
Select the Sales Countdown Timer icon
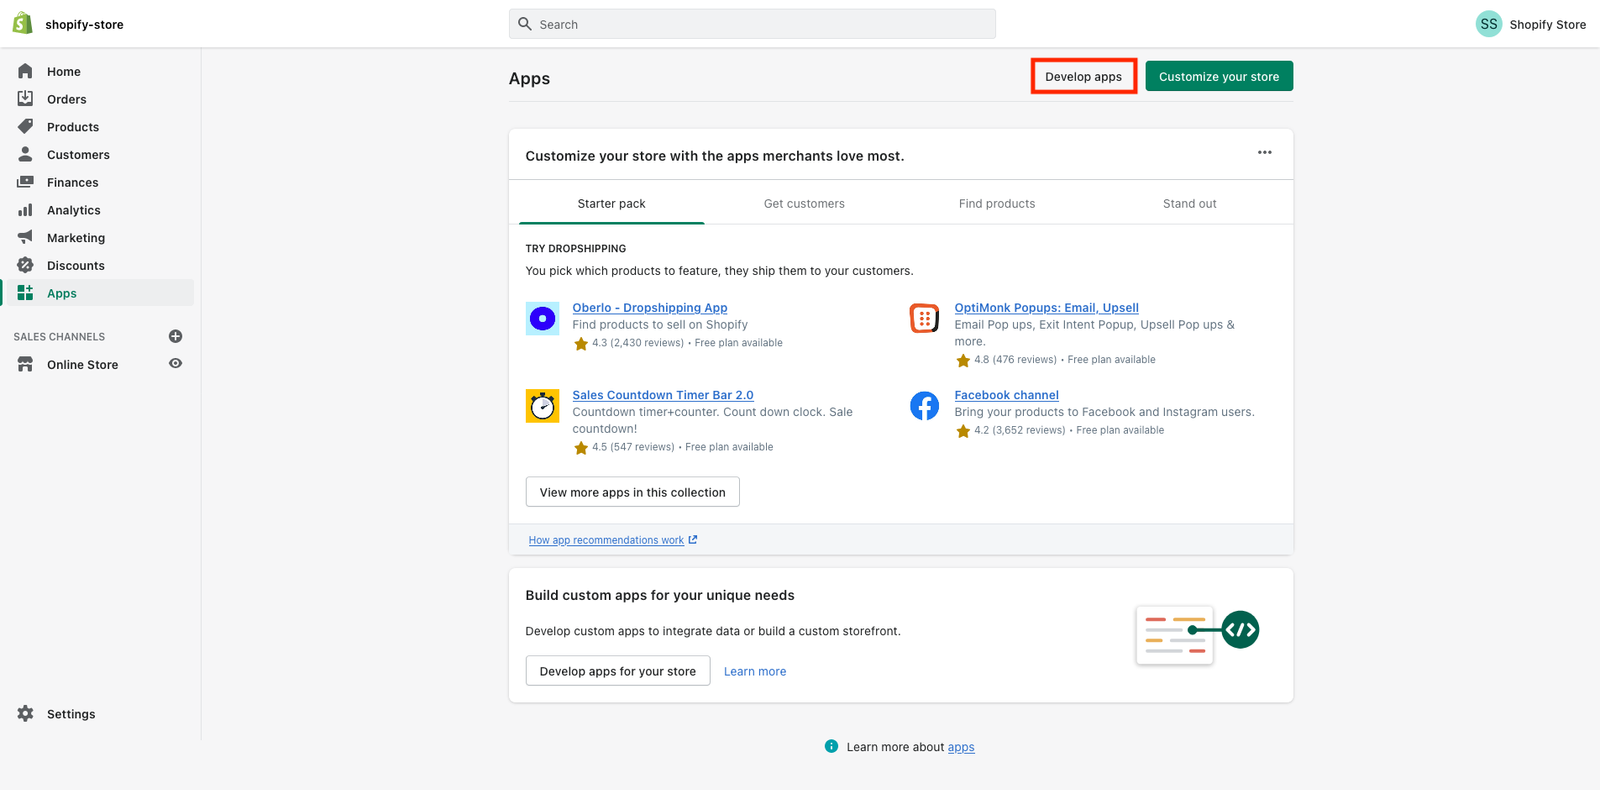(x=542, y=406)
